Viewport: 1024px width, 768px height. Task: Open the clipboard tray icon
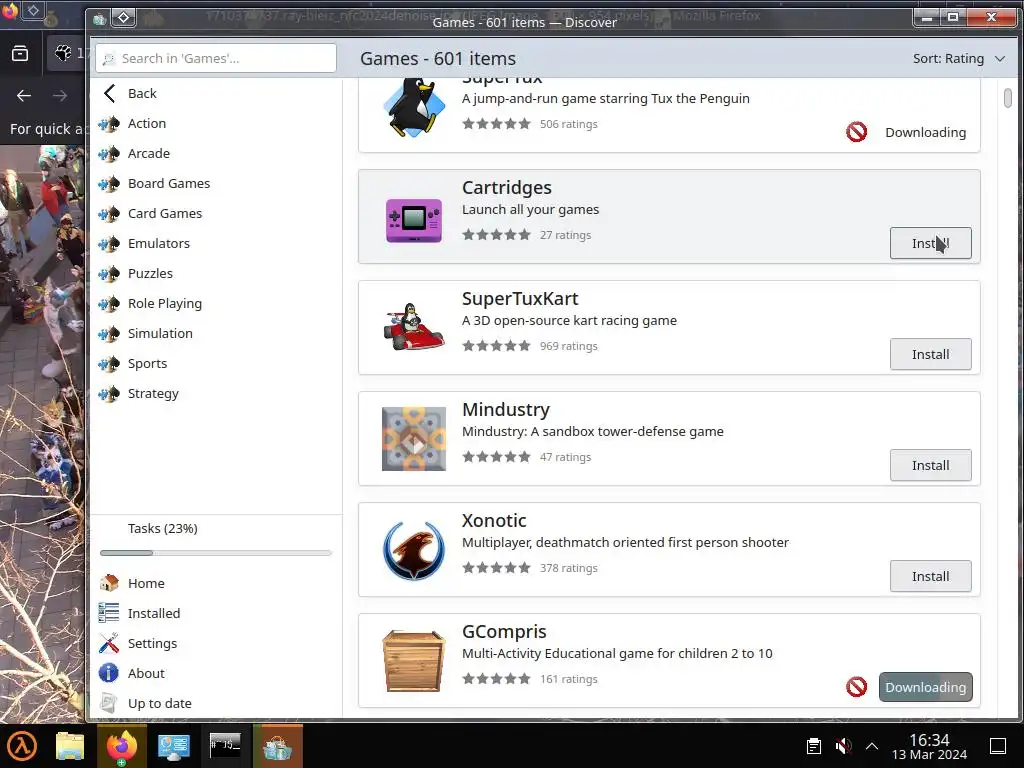point(814,746)
